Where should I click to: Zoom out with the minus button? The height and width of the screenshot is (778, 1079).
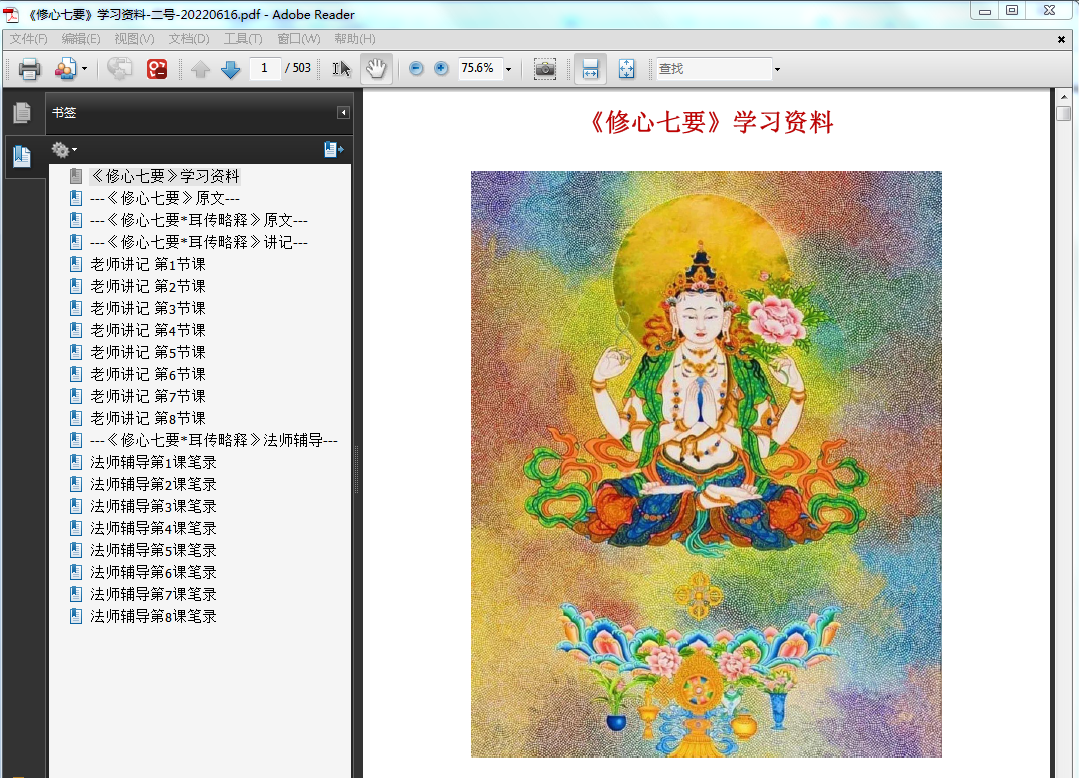[x=416, y=68]
